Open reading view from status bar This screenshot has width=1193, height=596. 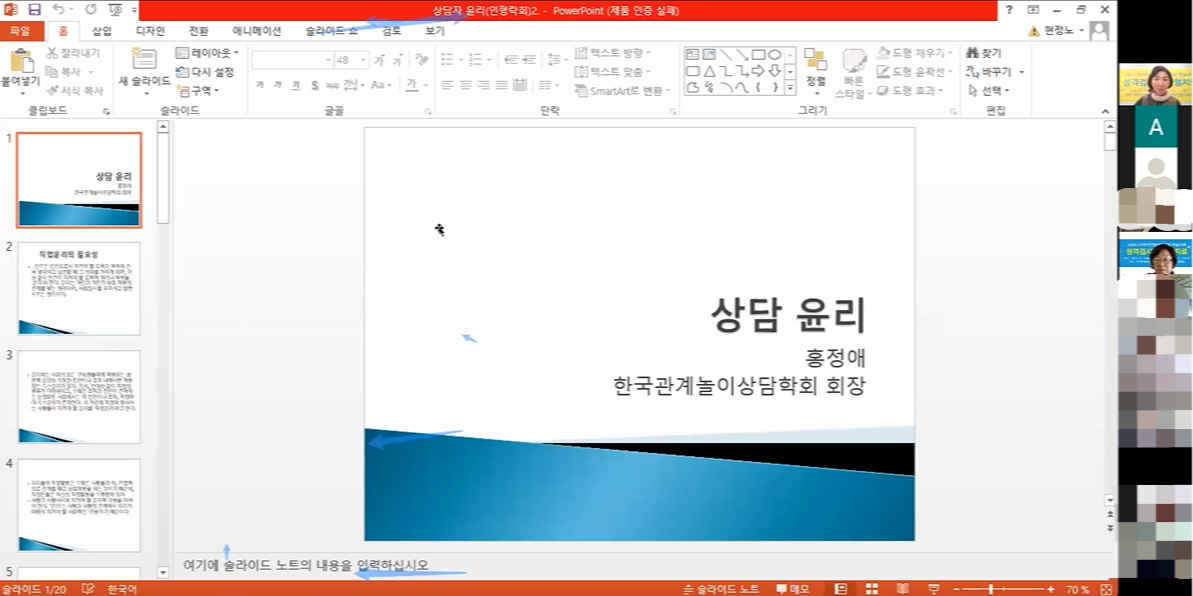(x=902, y=589)
